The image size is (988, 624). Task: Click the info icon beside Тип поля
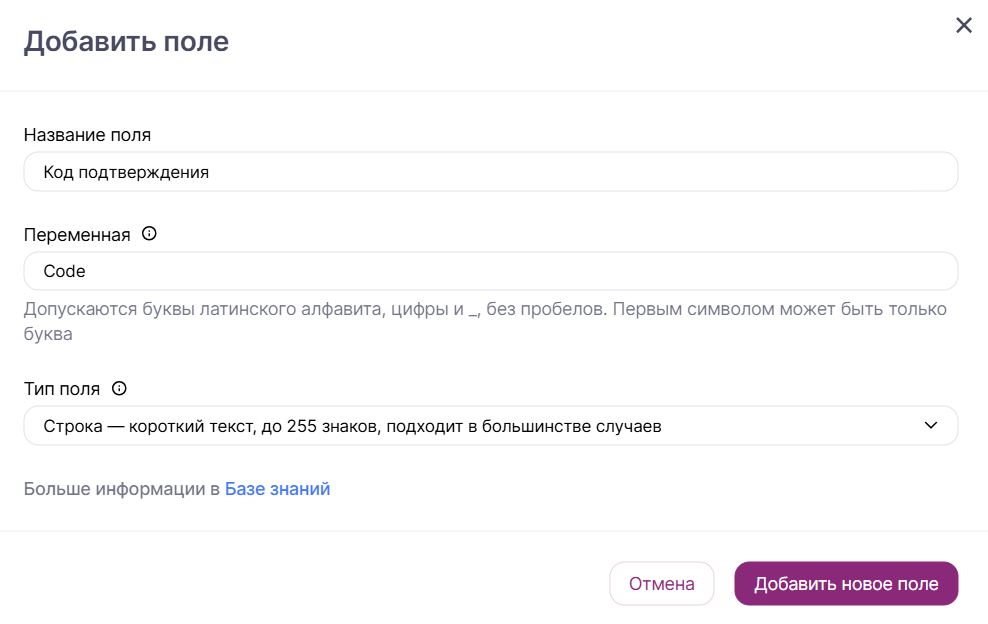[120, 387]
